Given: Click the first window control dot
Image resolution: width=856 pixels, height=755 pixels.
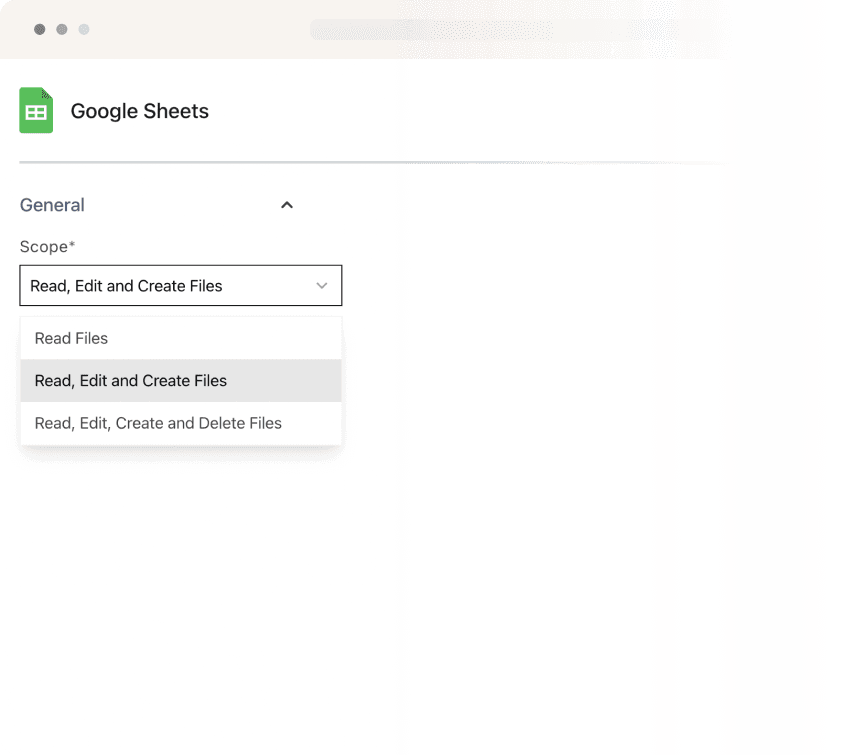Looking at the screenshot, I should pos(39,29).
